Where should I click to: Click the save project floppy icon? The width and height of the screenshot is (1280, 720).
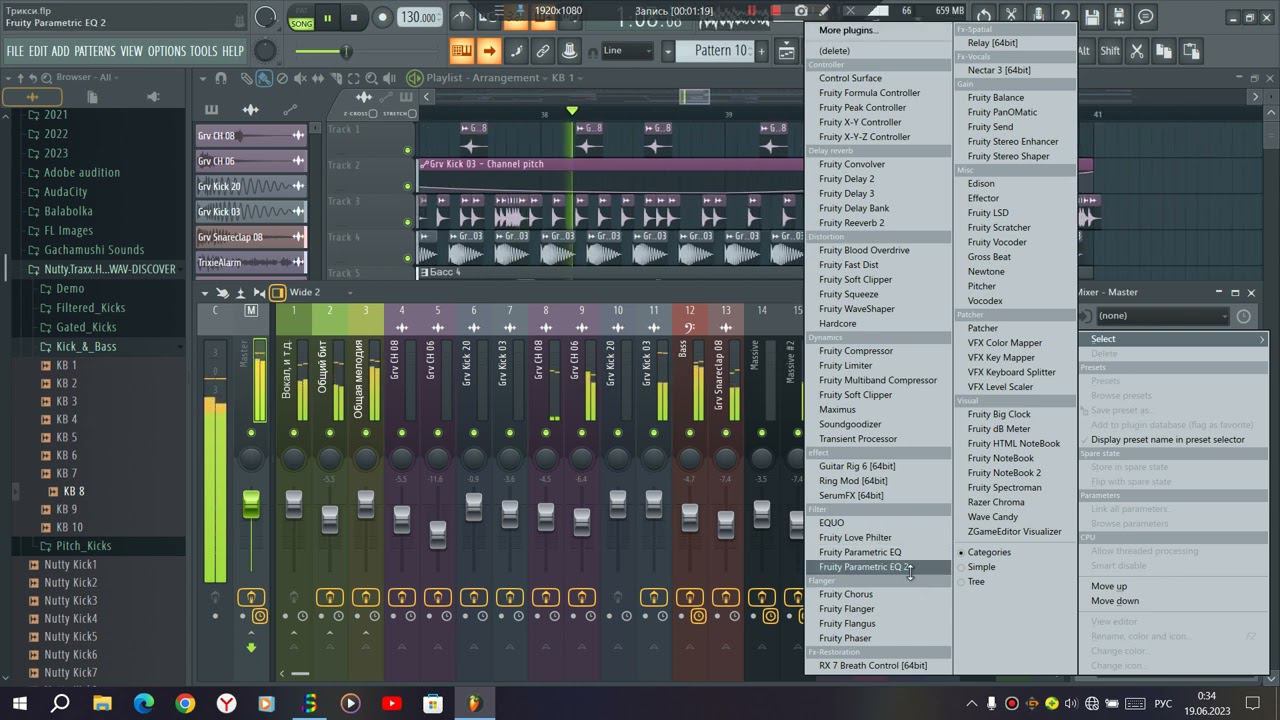pos(1092,16)
